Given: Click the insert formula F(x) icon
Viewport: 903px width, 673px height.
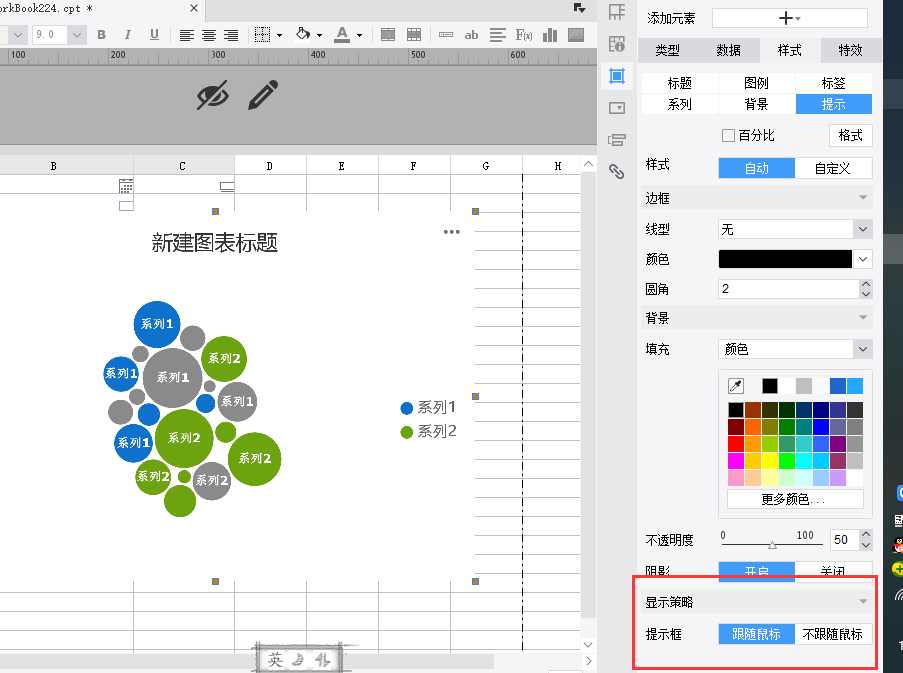Looking at the screenshot, I should coord(523,35).
